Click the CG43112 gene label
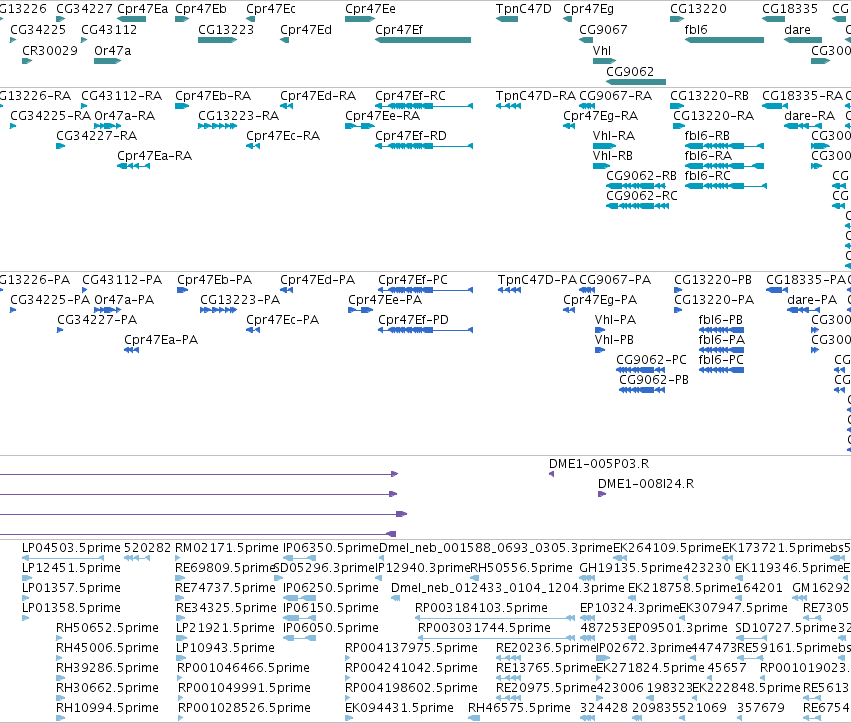Screen dimensions: 851x723 pyautogui.click(x=109, y=30)
